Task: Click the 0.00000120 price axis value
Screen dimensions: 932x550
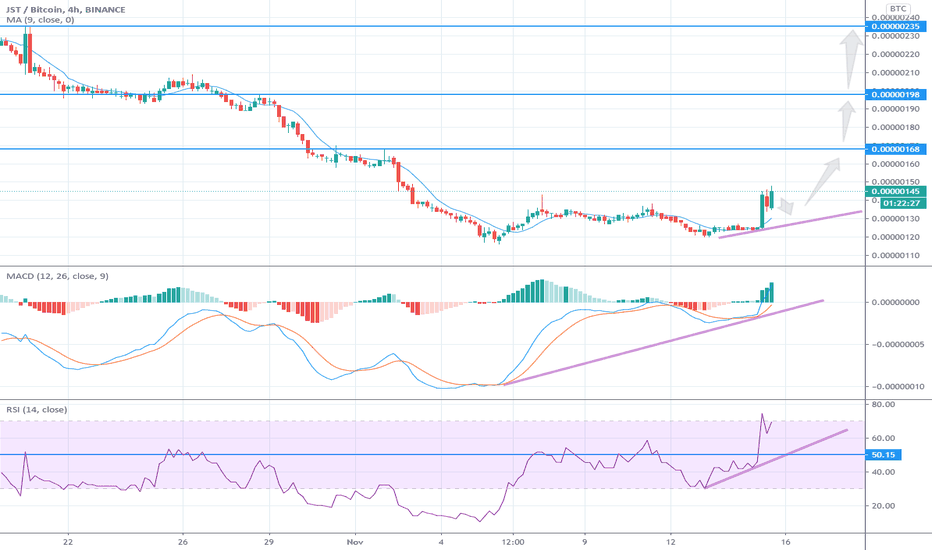Action: [x=896, y=237]
